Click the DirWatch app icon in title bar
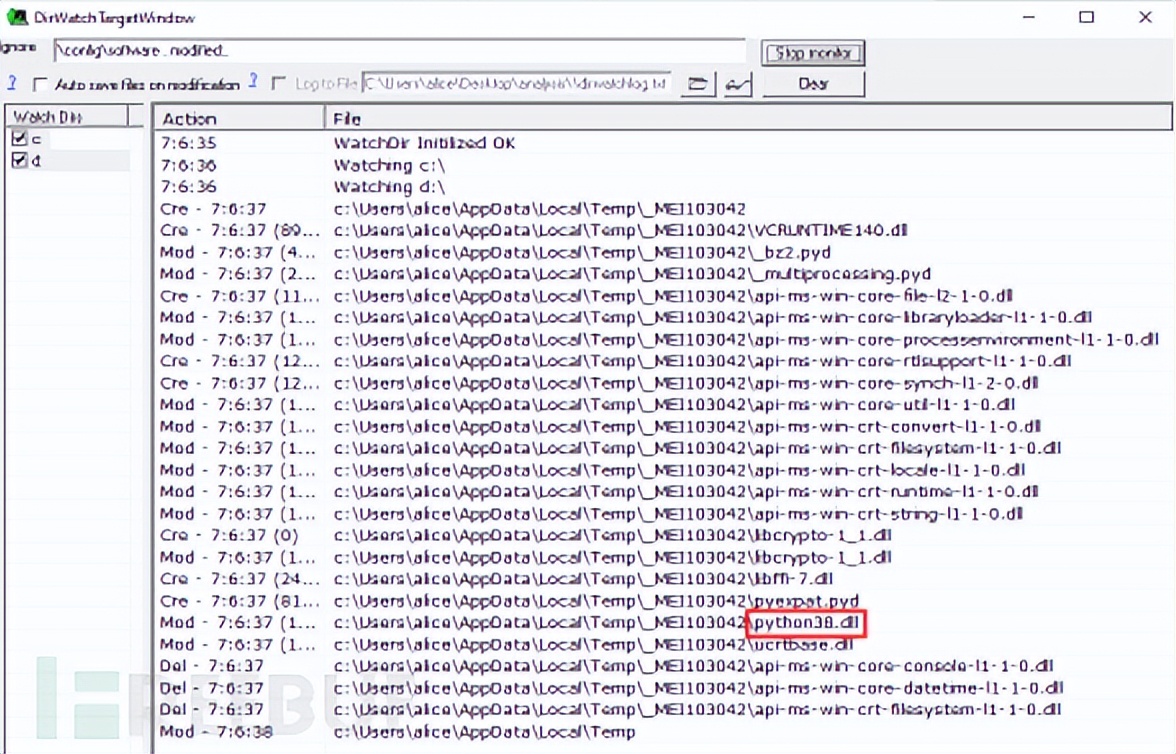This screenshot has height=754, width=1176. (x=16, y=17)
